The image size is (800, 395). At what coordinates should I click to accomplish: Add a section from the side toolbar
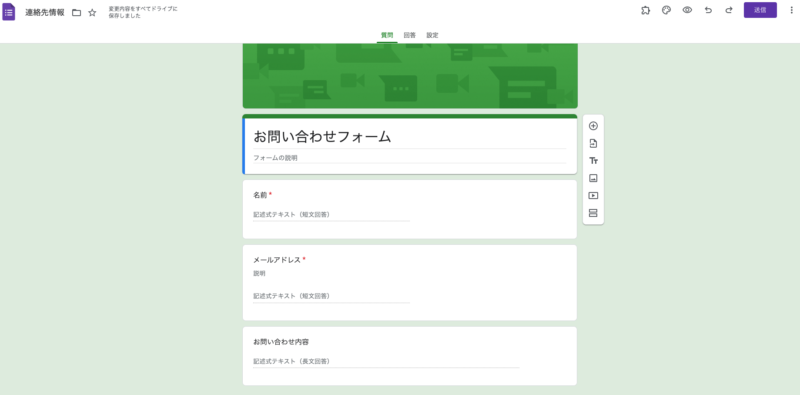[x=593, y=213]
